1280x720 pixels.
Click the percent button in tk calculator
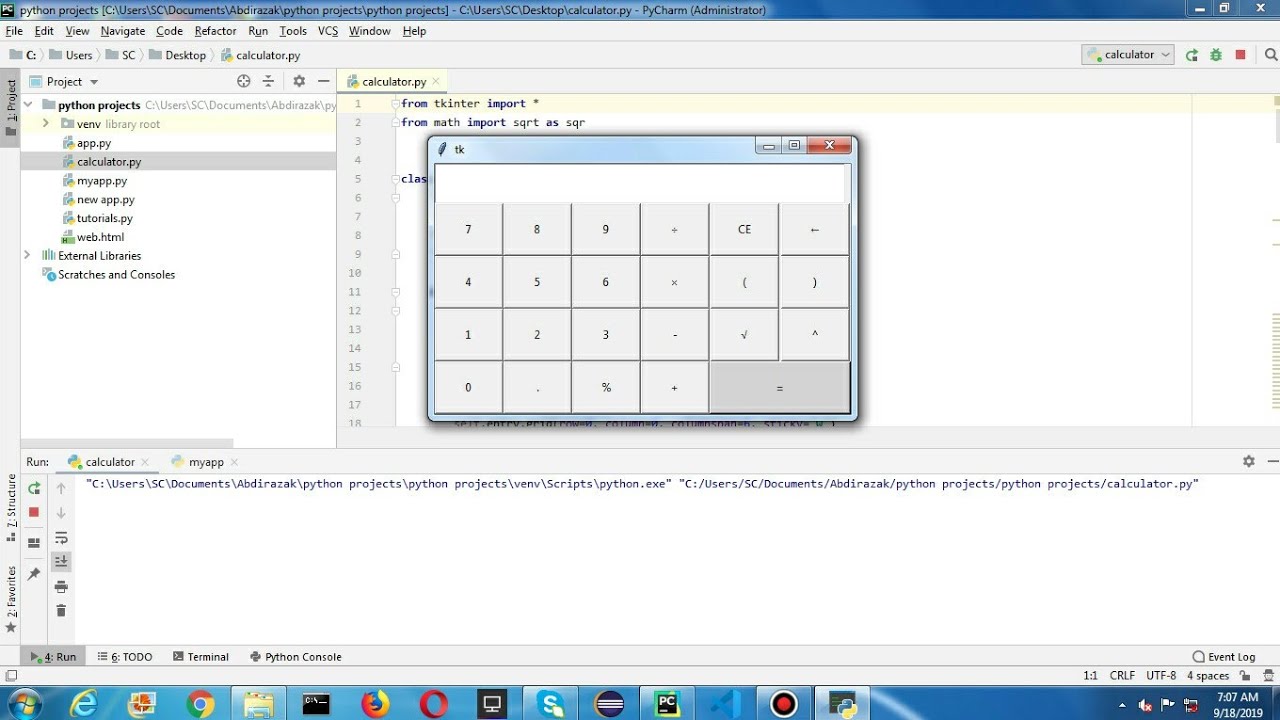coord(606,388)
